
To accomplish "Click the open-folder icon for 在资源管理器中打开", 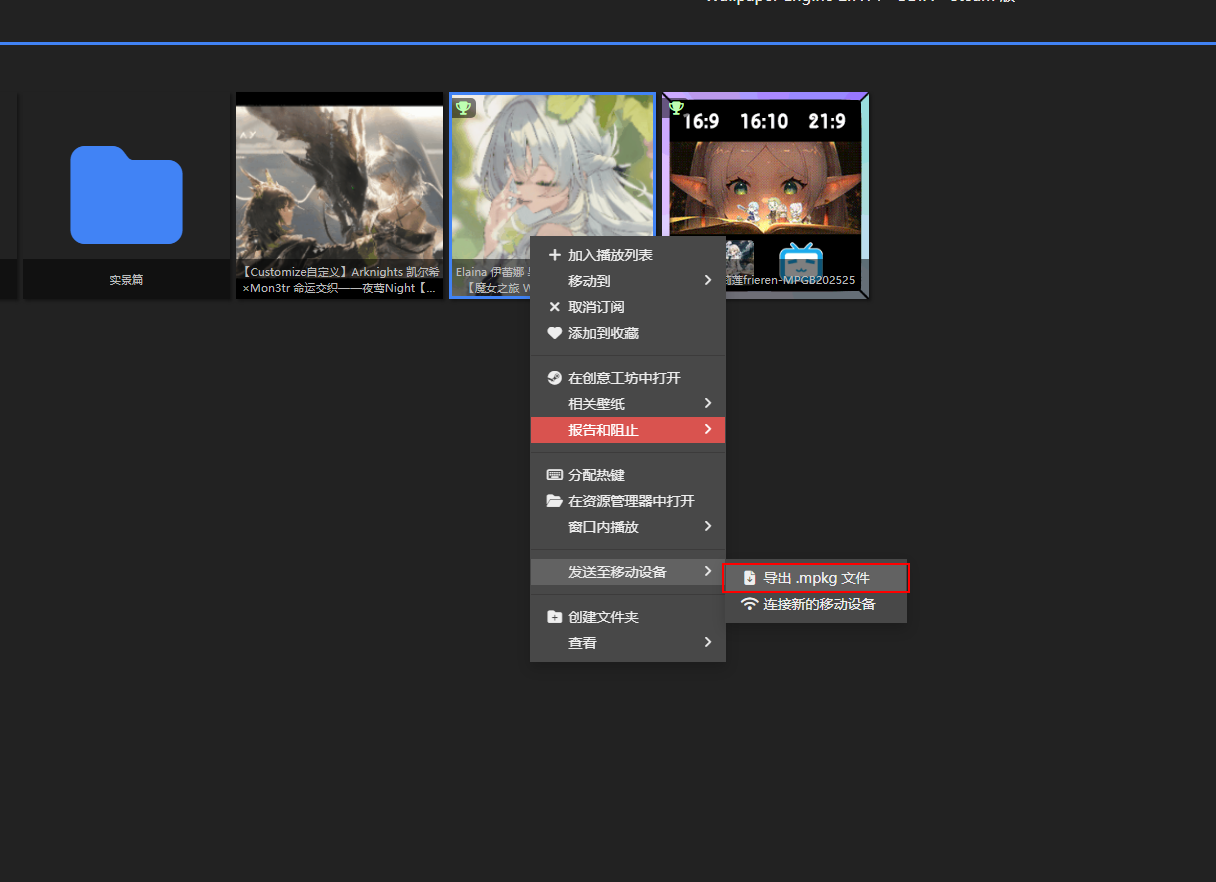I will click(554, 501).
